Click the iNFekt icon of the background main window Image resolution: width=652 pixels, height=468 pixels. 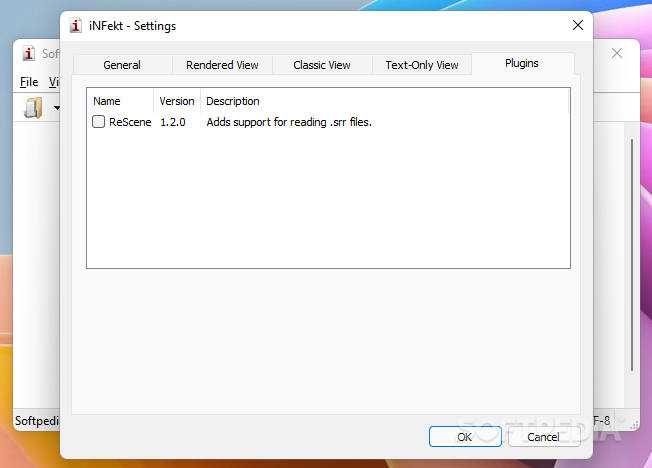[x=29, y=53]
